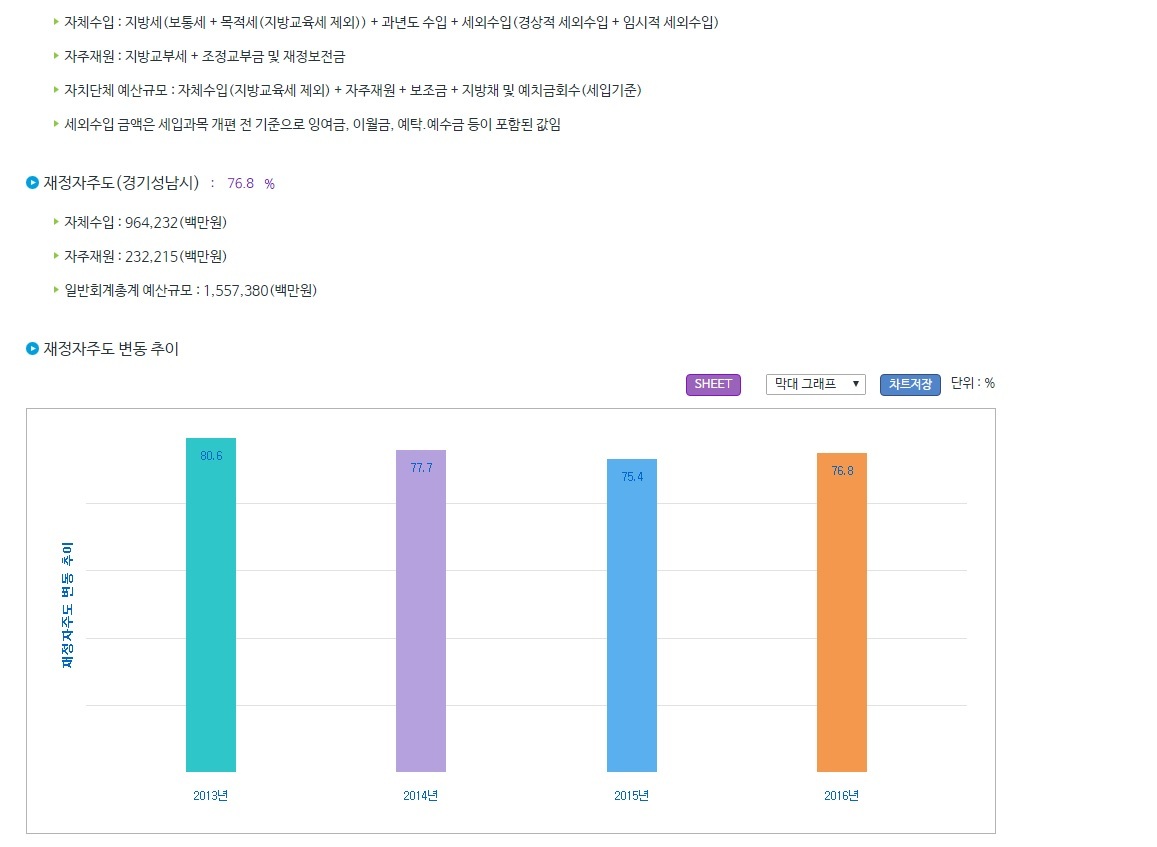The width and height of the screenshot is (1157, 847).
Task: Click the green arrow bullet next to 자체수입 : 964,232
Action: 56,221
